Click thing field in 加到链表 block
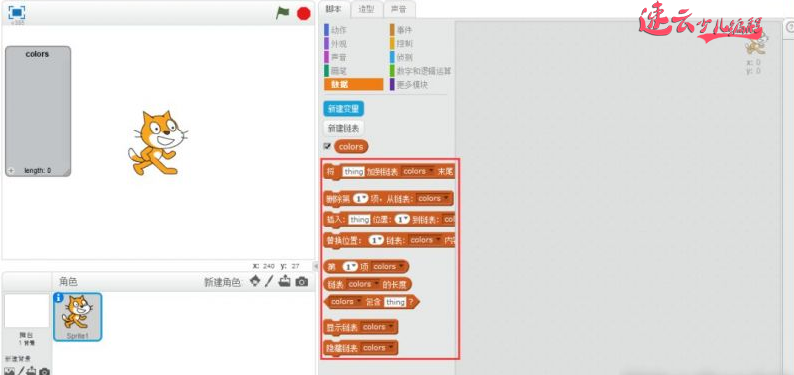This screenshot has width=794, height=375. click(x=353, y=172)
